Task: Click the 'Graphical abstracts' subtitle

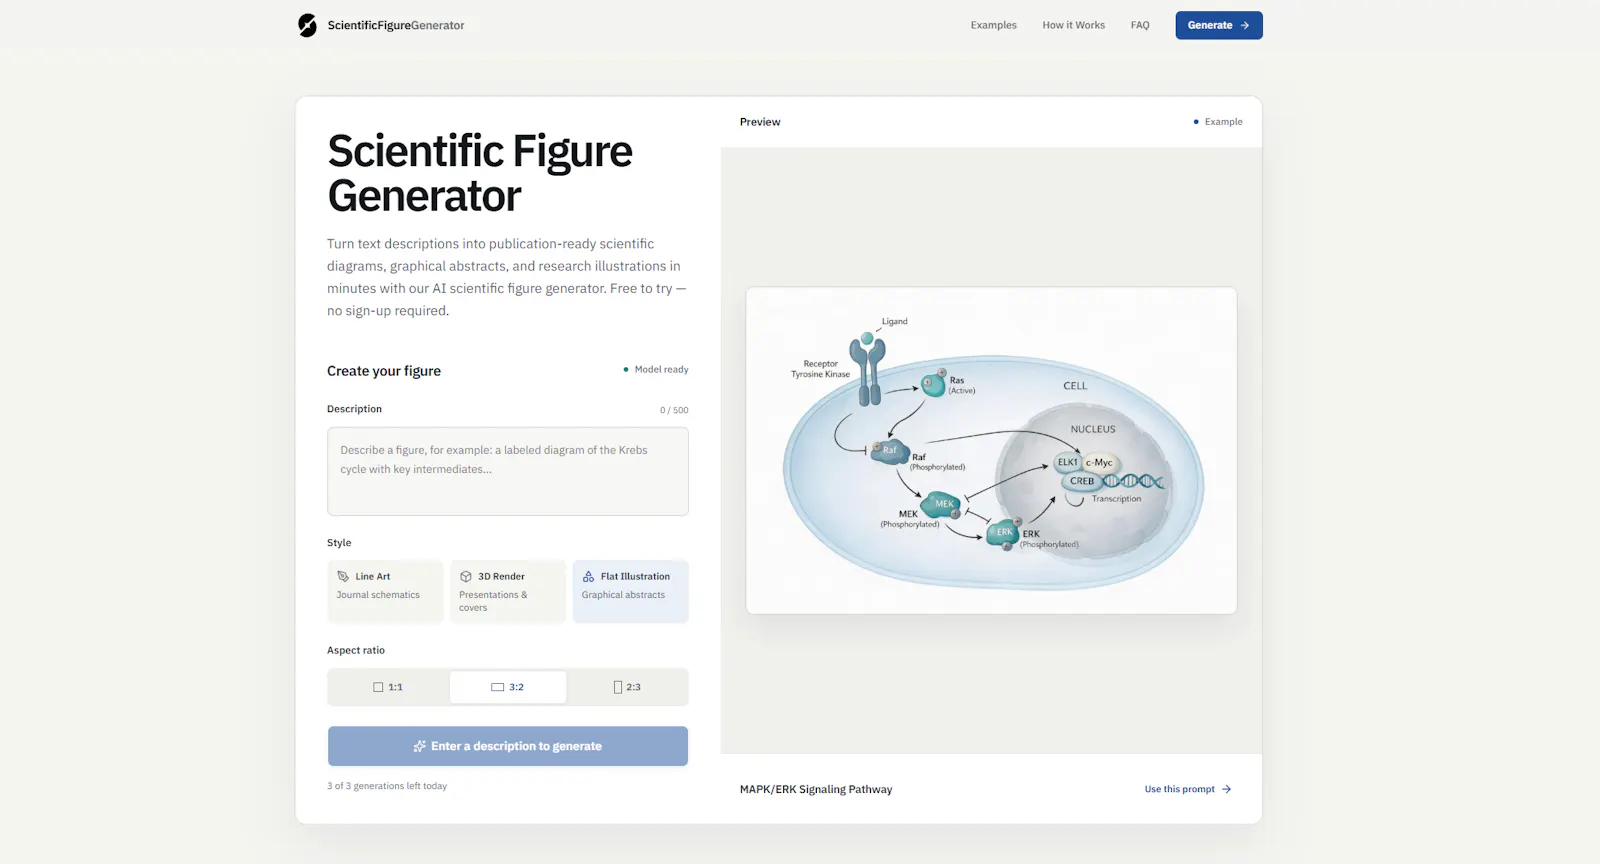Action: click(623, 595)
